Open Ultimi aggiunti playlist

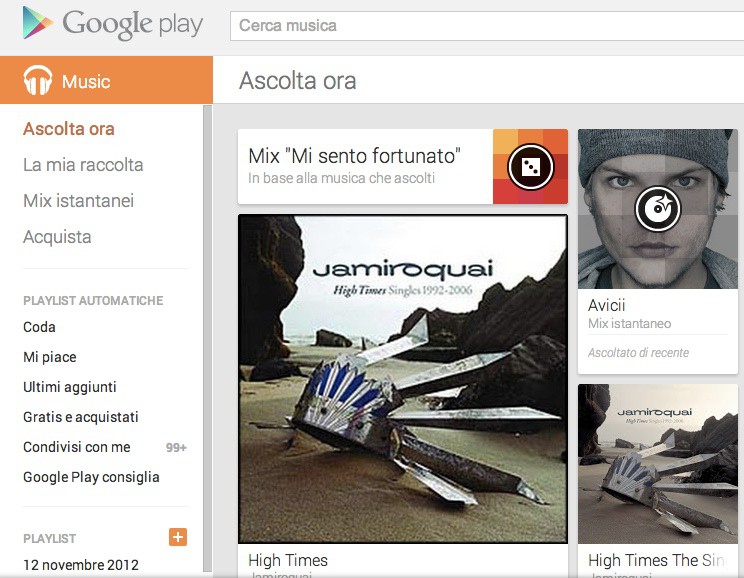tap(70, 387)
